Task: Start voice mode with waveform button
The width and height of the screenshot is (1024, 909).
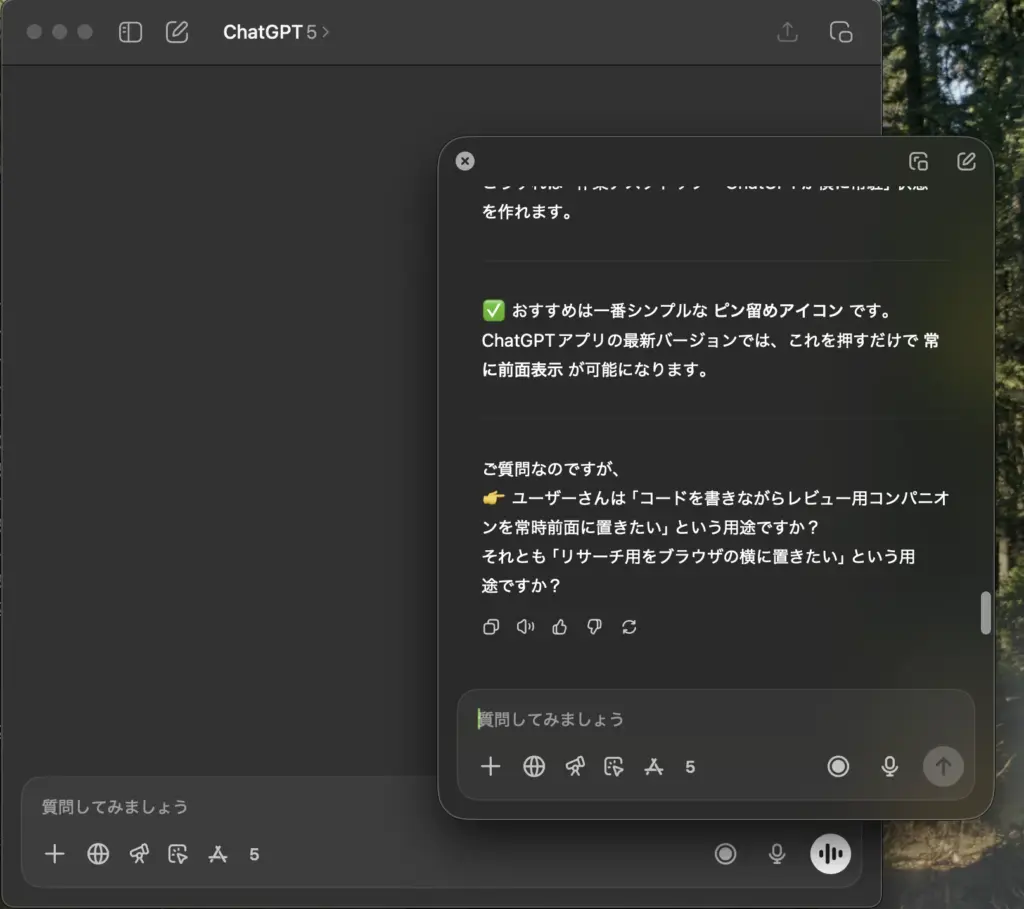Action: pyautogui.click(x=830, y=853)
